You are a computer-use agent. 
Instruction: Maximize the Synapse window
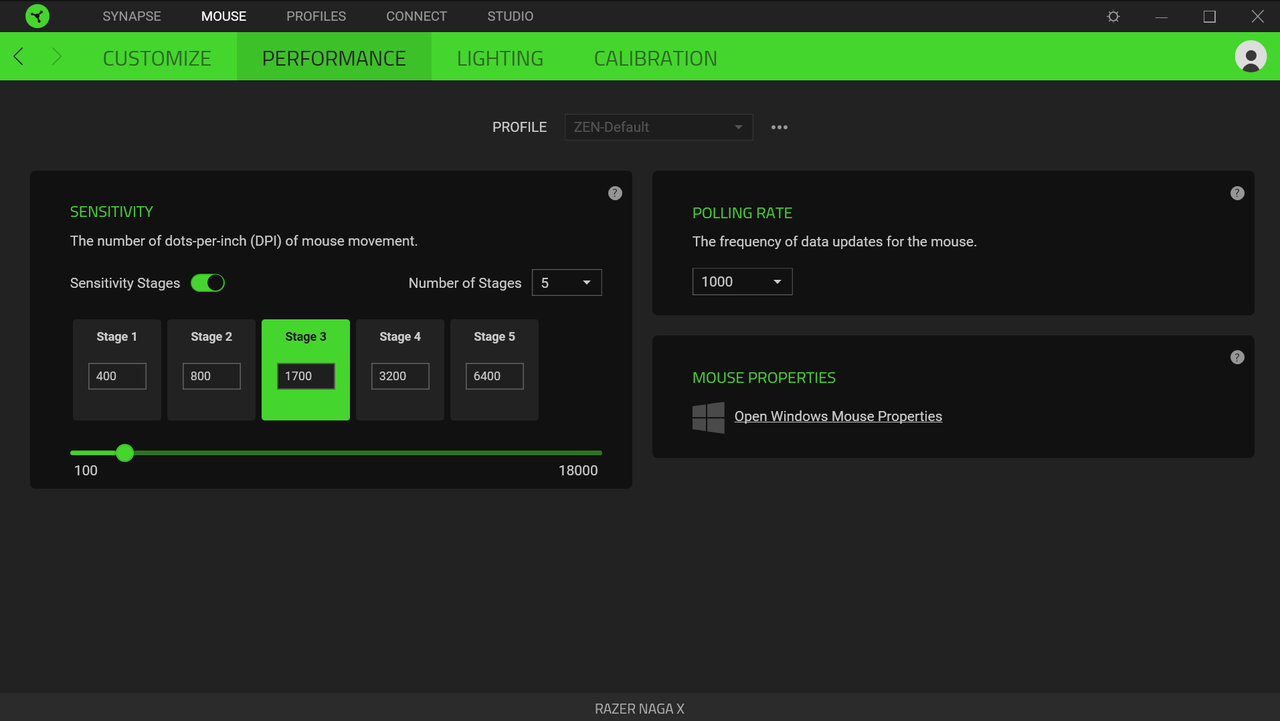click(x=1209, y=17)
